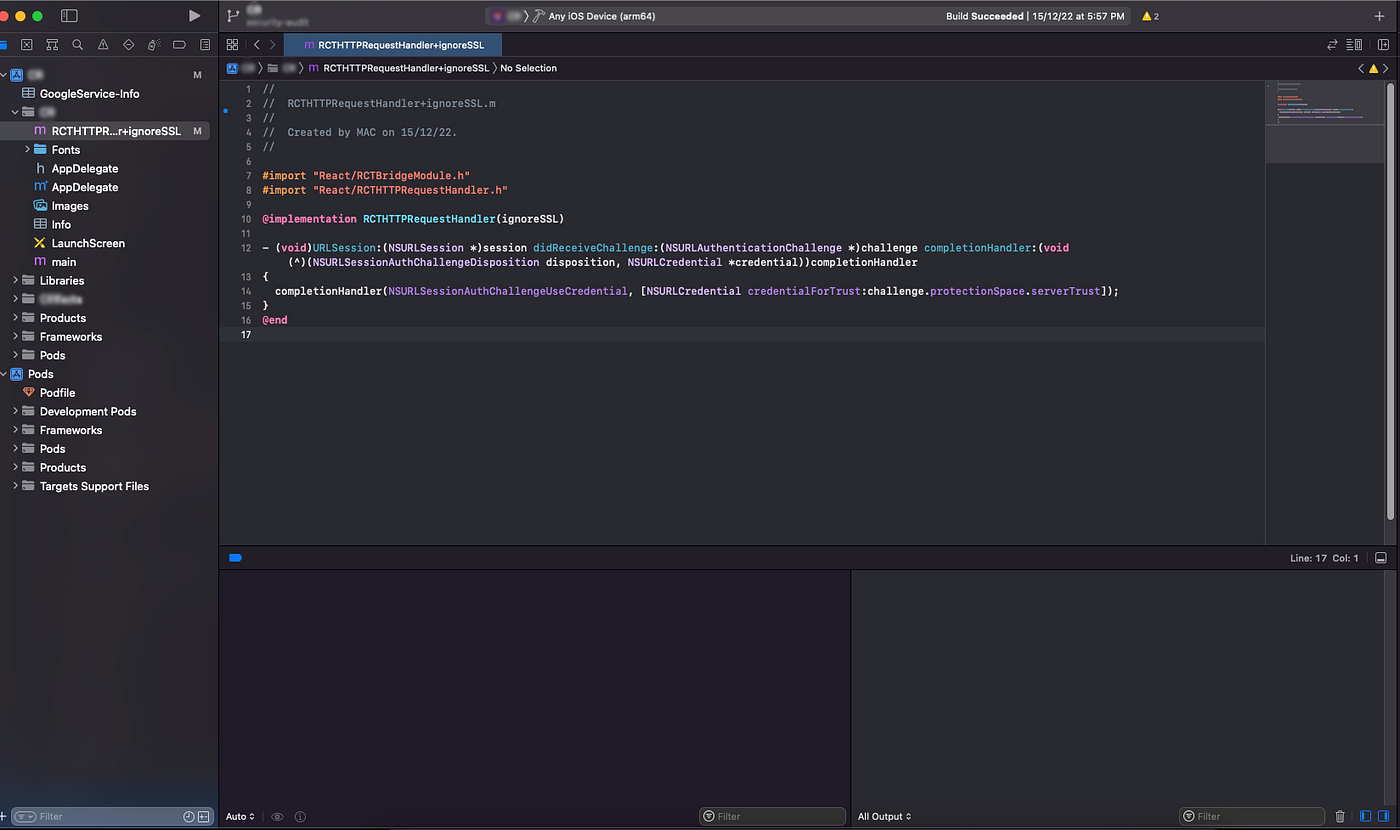Open the Auto variables scope dropdown

[240, 816]
